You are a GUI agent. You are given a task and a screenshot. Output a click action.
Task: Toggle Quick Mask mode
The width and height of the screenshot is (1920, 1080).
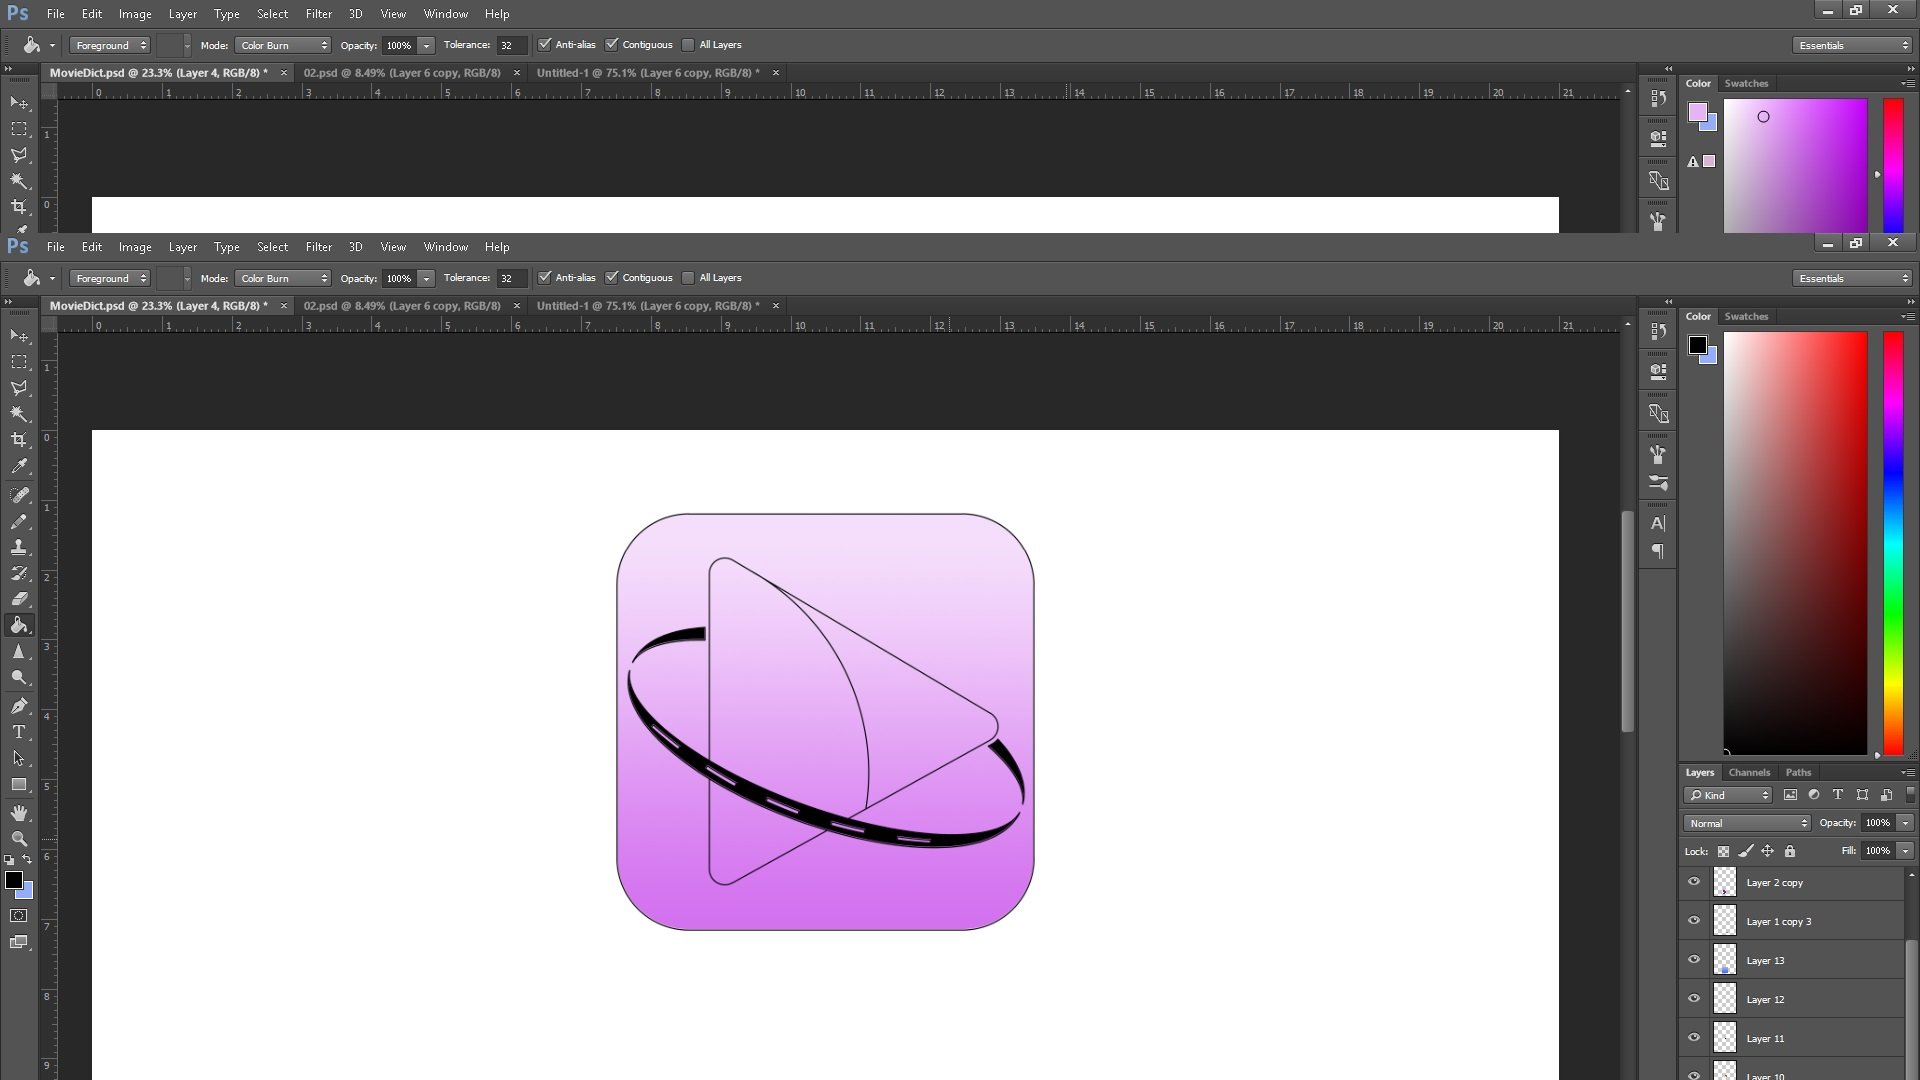[19, 916]
